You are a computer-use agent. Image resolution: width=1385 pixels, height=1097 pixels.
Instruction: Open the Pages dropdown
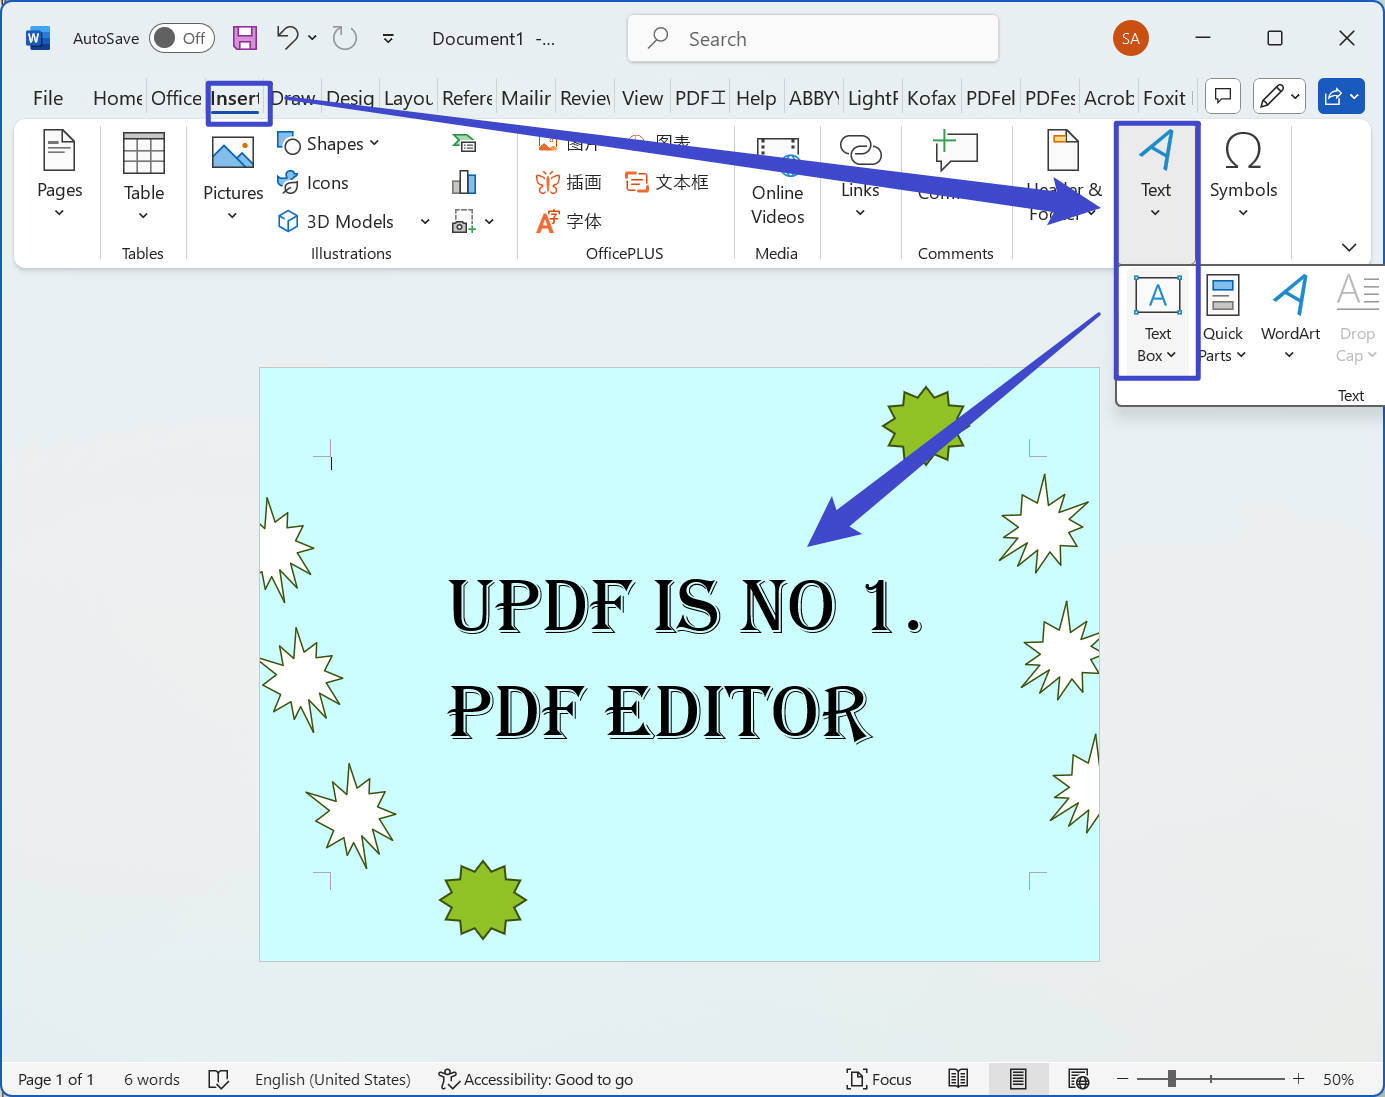(x=59, y=174)
